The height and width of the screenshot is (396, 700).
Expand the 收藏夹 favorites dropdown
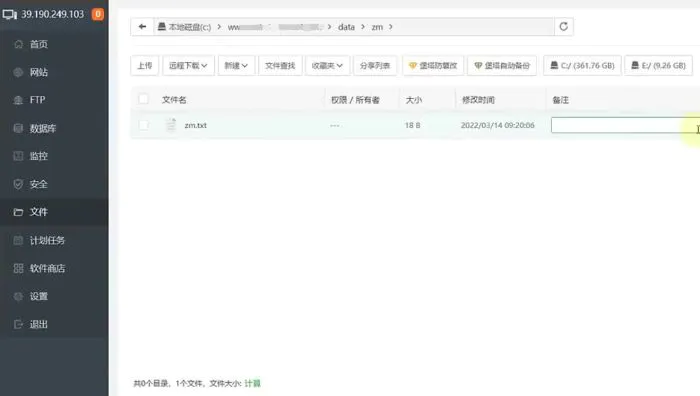click(327, 66)
